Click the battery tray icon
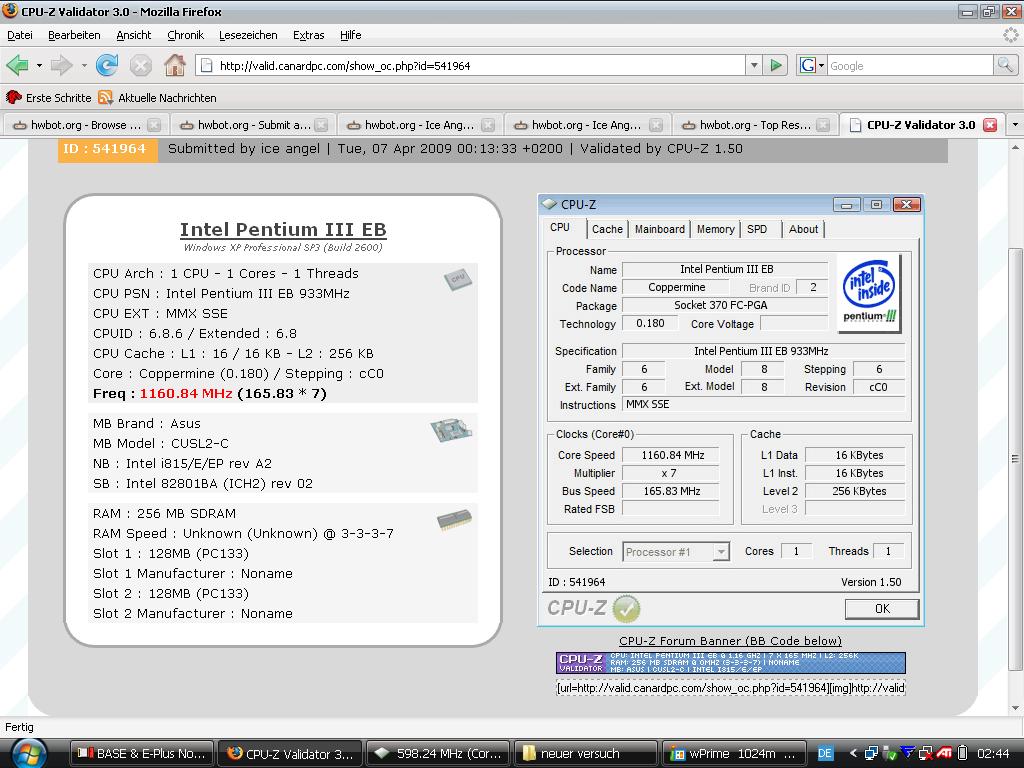Image resolution: width=1024 pixels, height=768 pixels. pos(962,754)
